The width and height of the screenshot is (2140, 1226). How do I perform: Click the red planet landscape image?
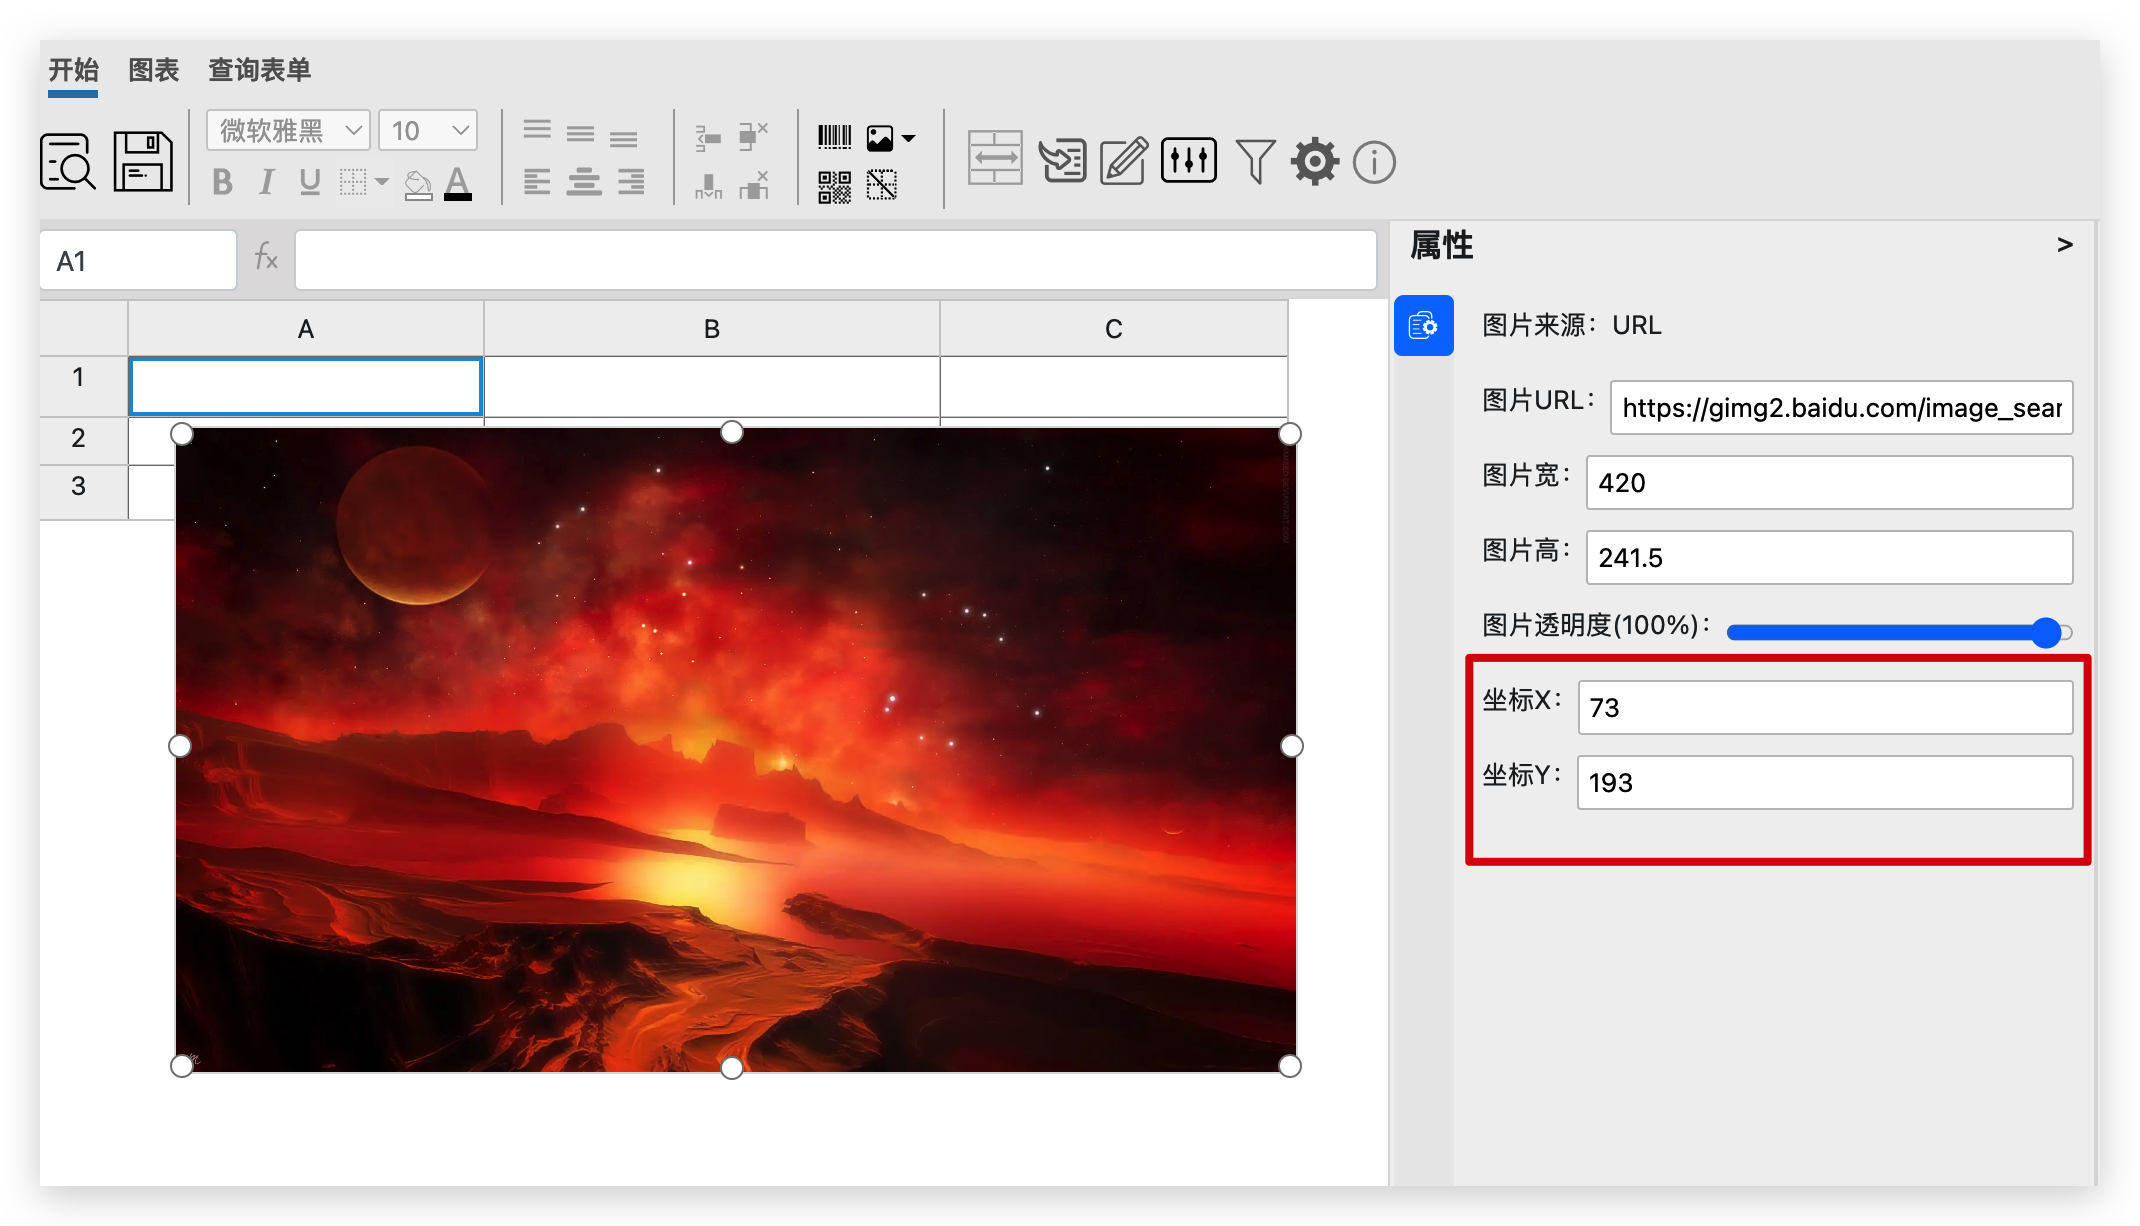pos(736,750)
